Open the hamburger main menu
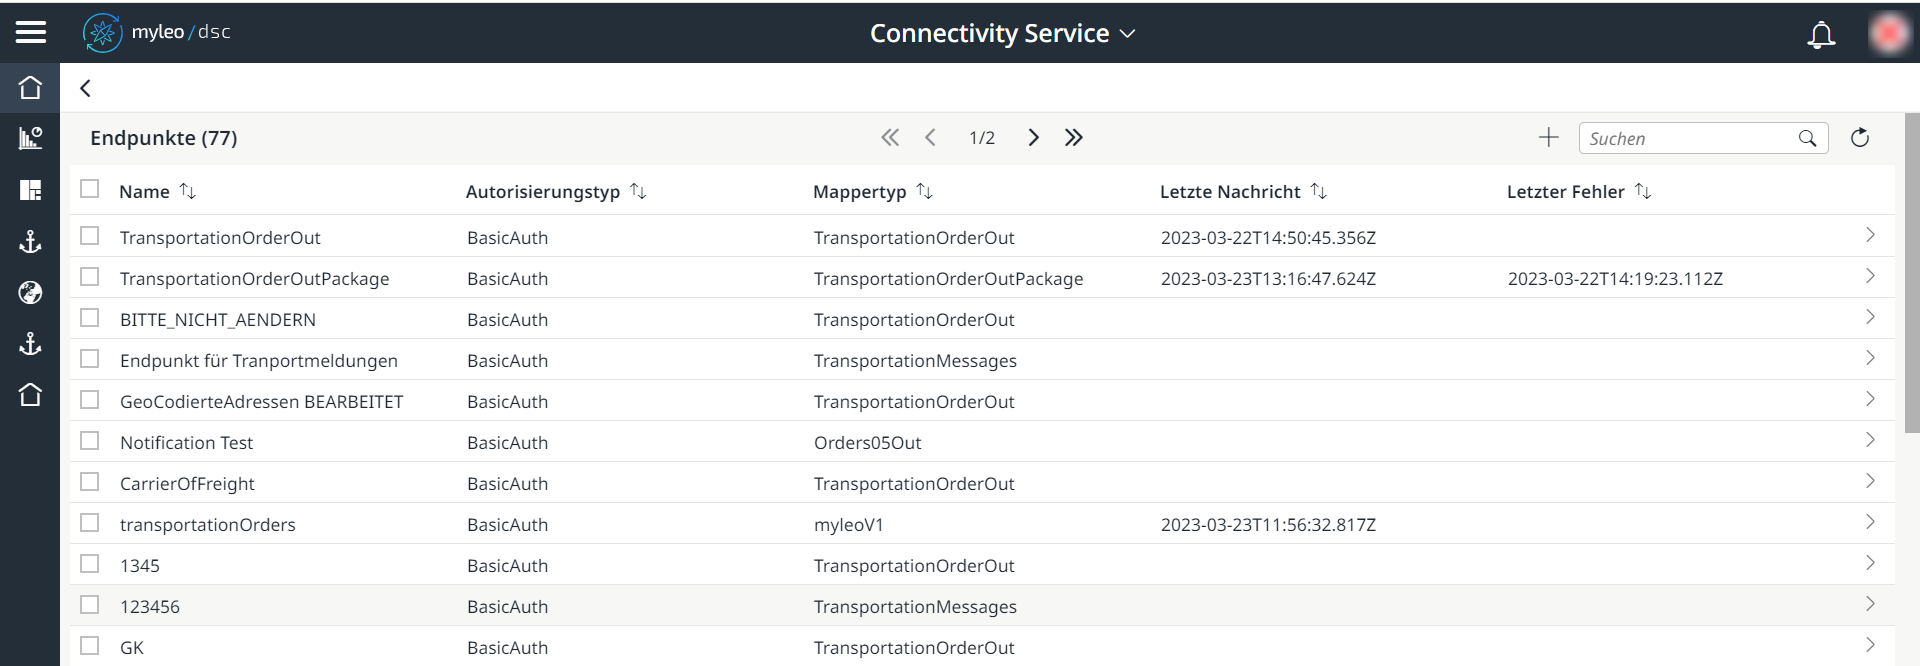The image size is (1920, 666). (31, 33)
